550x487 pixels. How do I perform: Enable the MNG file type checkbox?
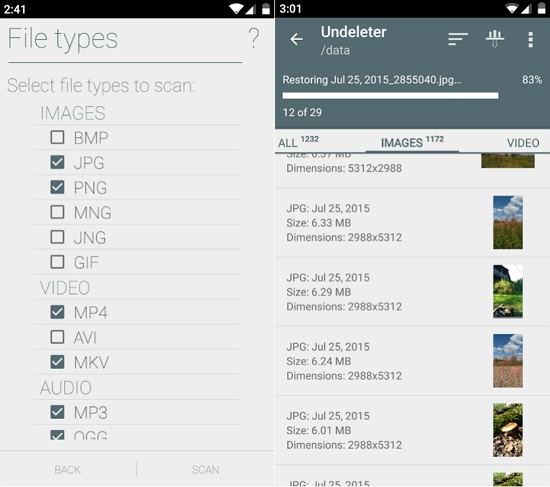click(x=57, y=212)
